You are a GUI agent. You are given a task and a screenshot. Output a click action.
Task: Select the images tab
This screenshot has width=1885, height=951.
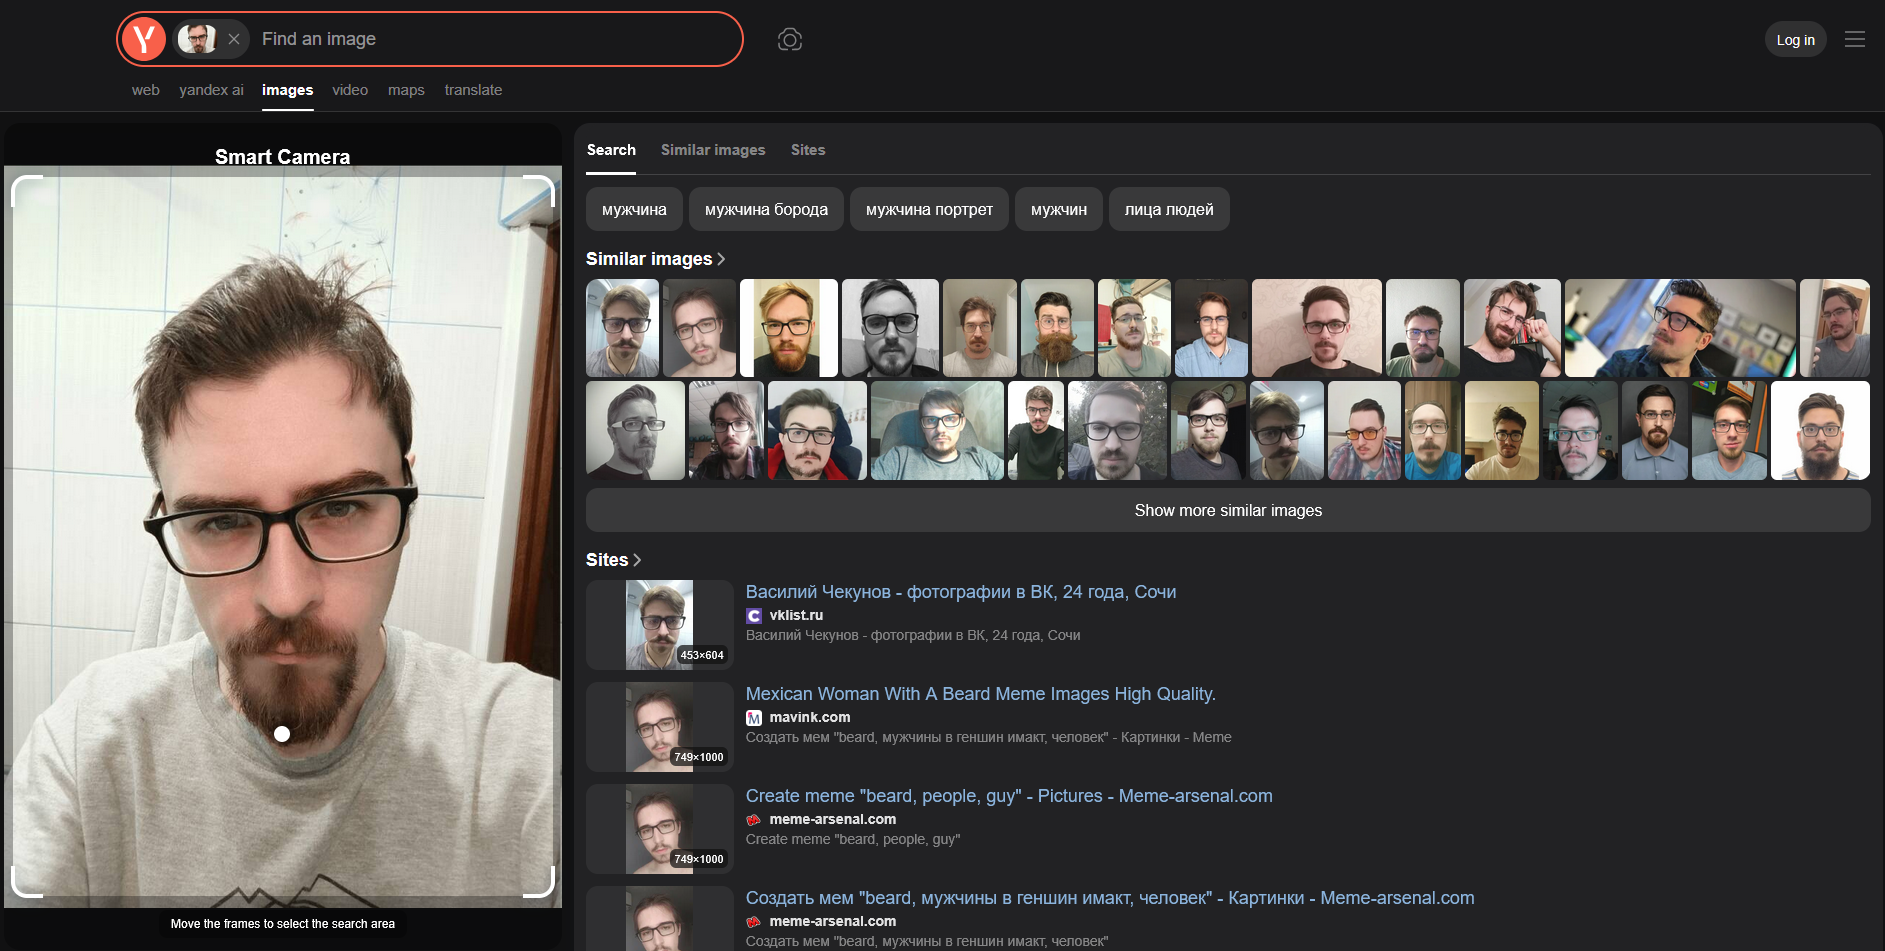tap(288, 90)
